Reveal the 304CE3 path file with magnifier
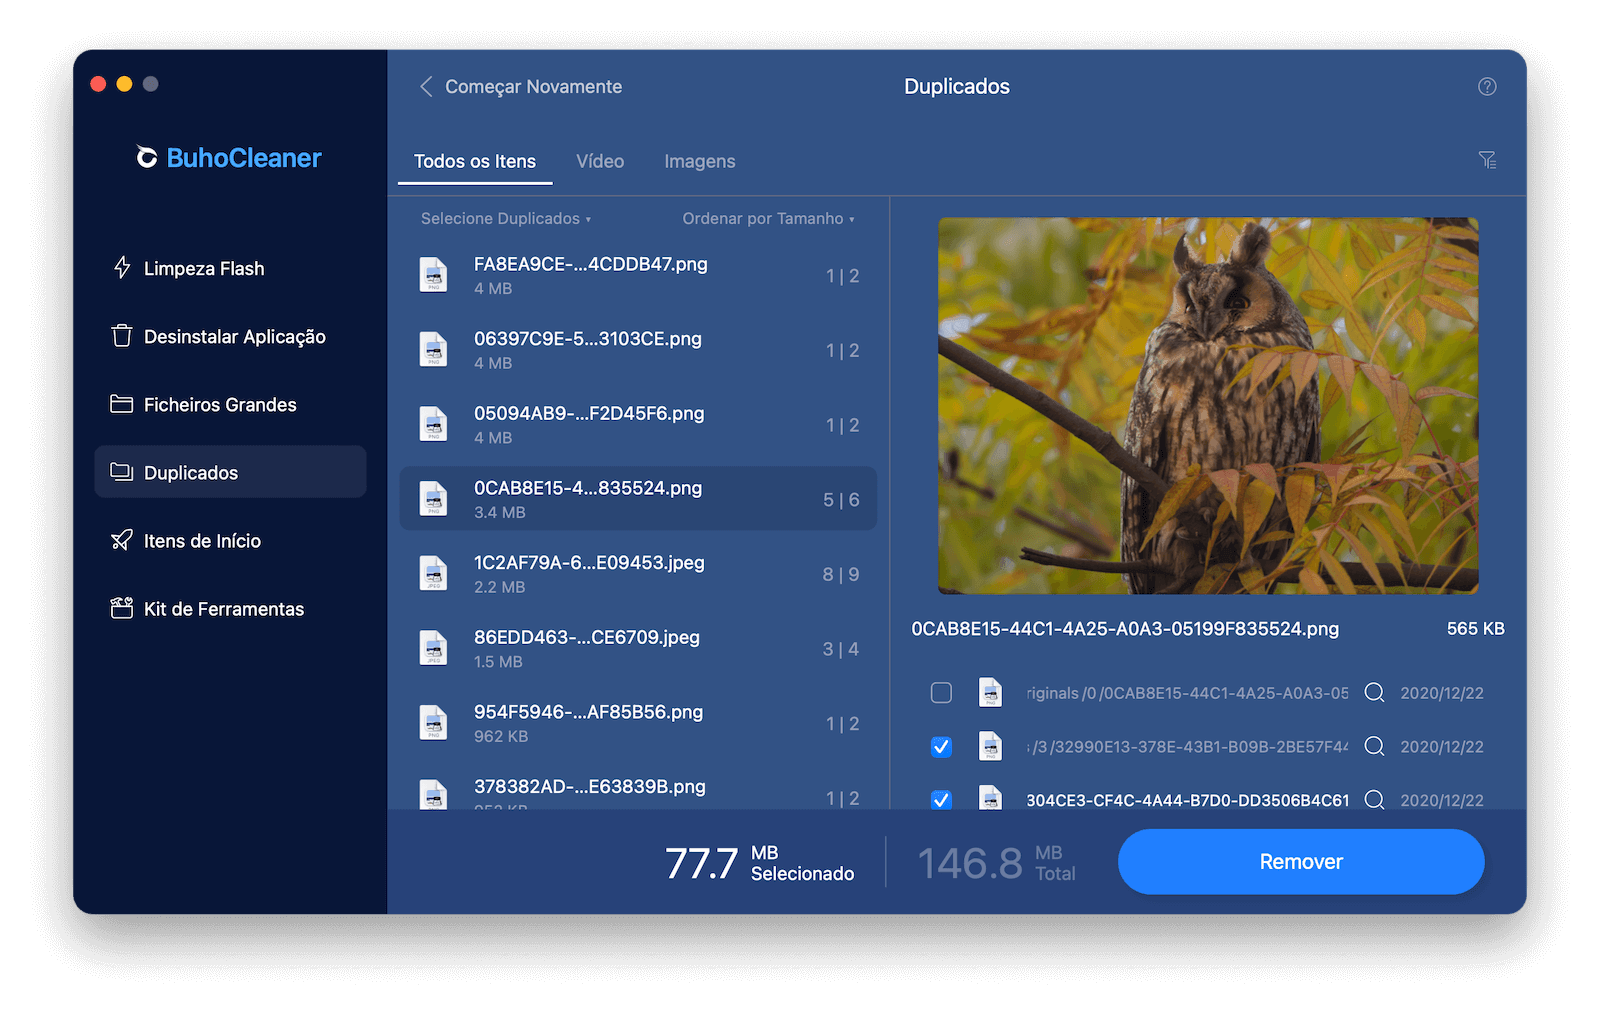This screenshot has width=1600, height=1011. pyautogui.click(x=1375, y=799)
